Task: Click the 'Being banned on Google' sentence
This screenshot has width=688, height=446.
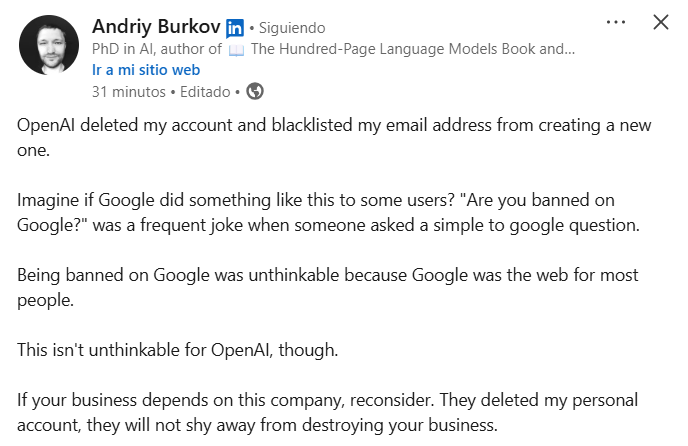Action: [x=328, y=288]
